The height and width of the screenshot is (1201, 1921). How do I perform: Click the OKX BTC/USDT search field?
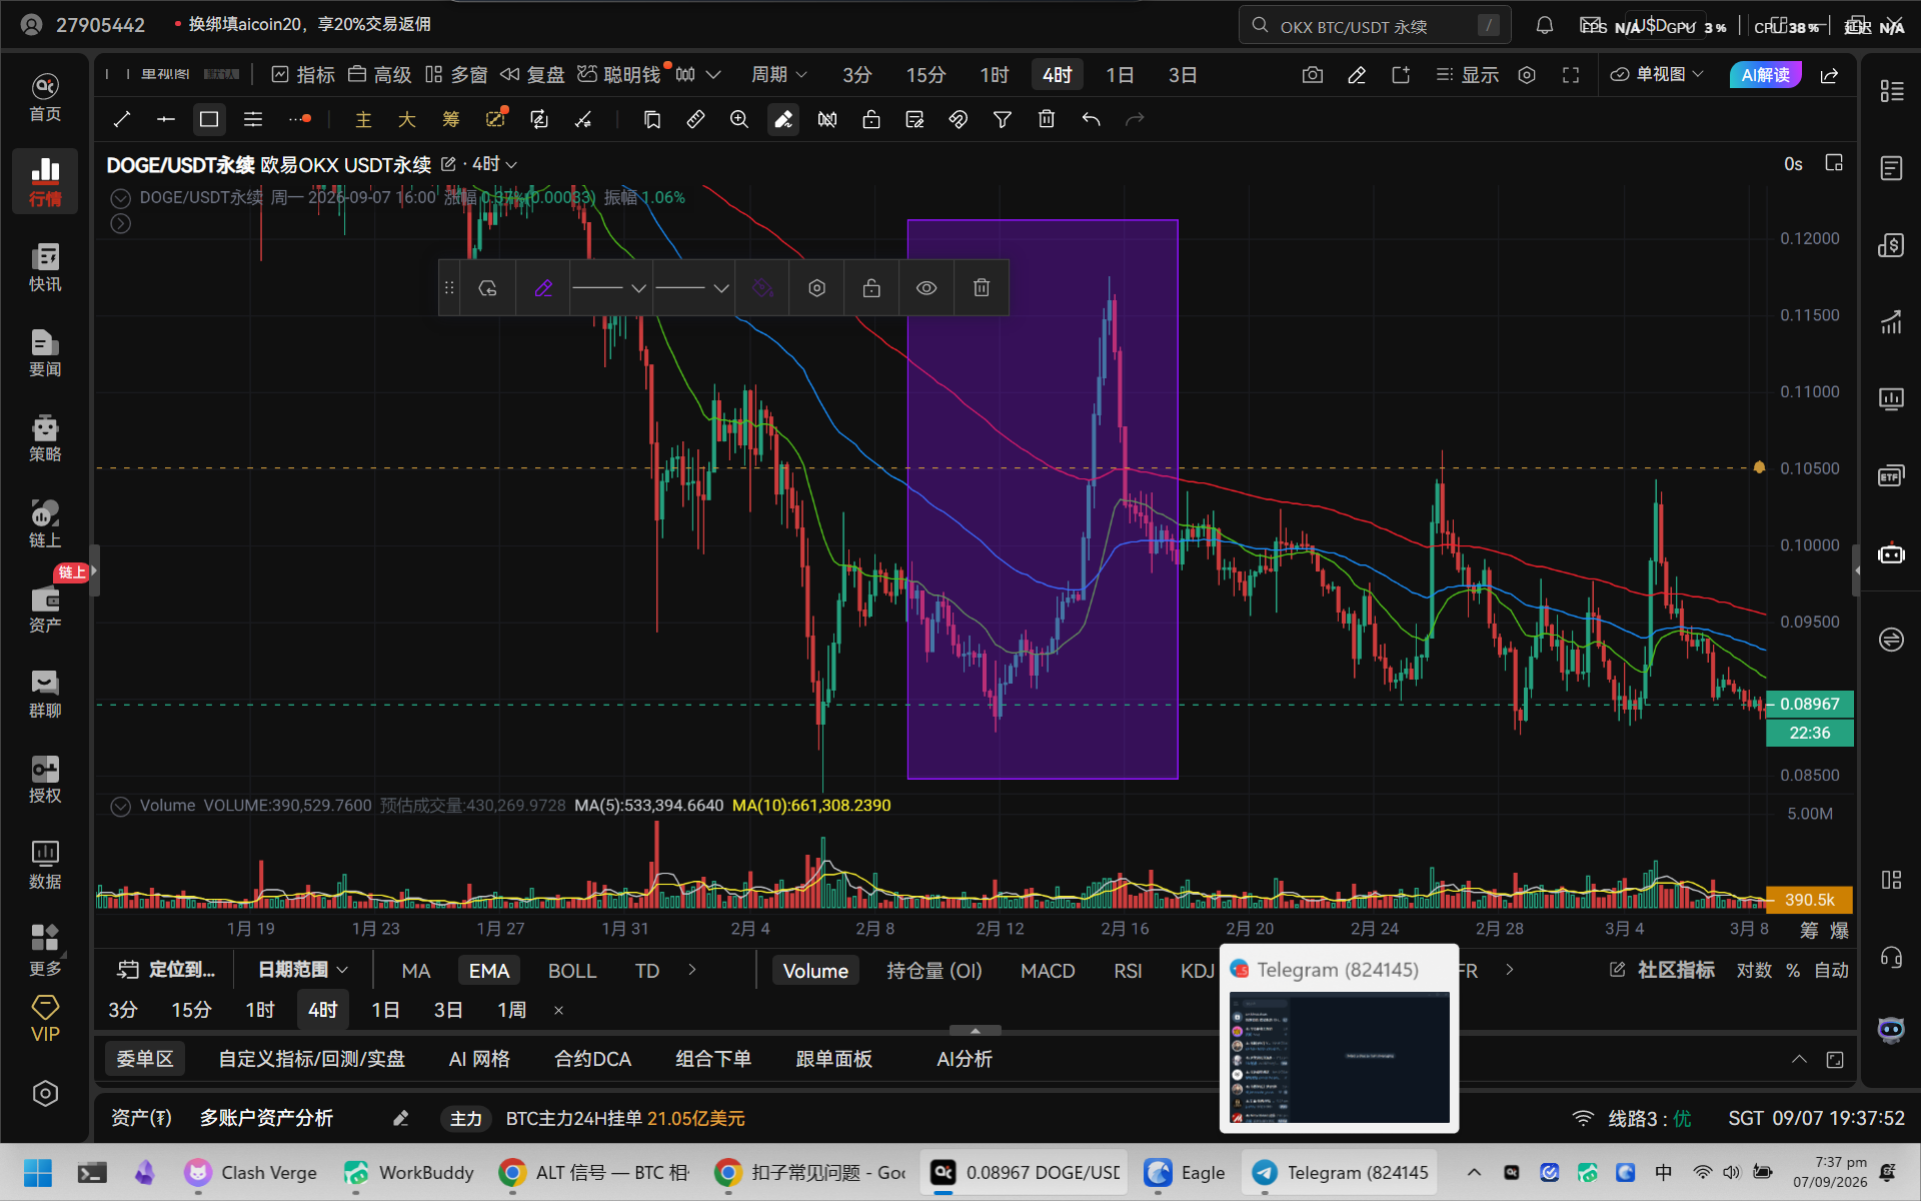[1375, 26]
